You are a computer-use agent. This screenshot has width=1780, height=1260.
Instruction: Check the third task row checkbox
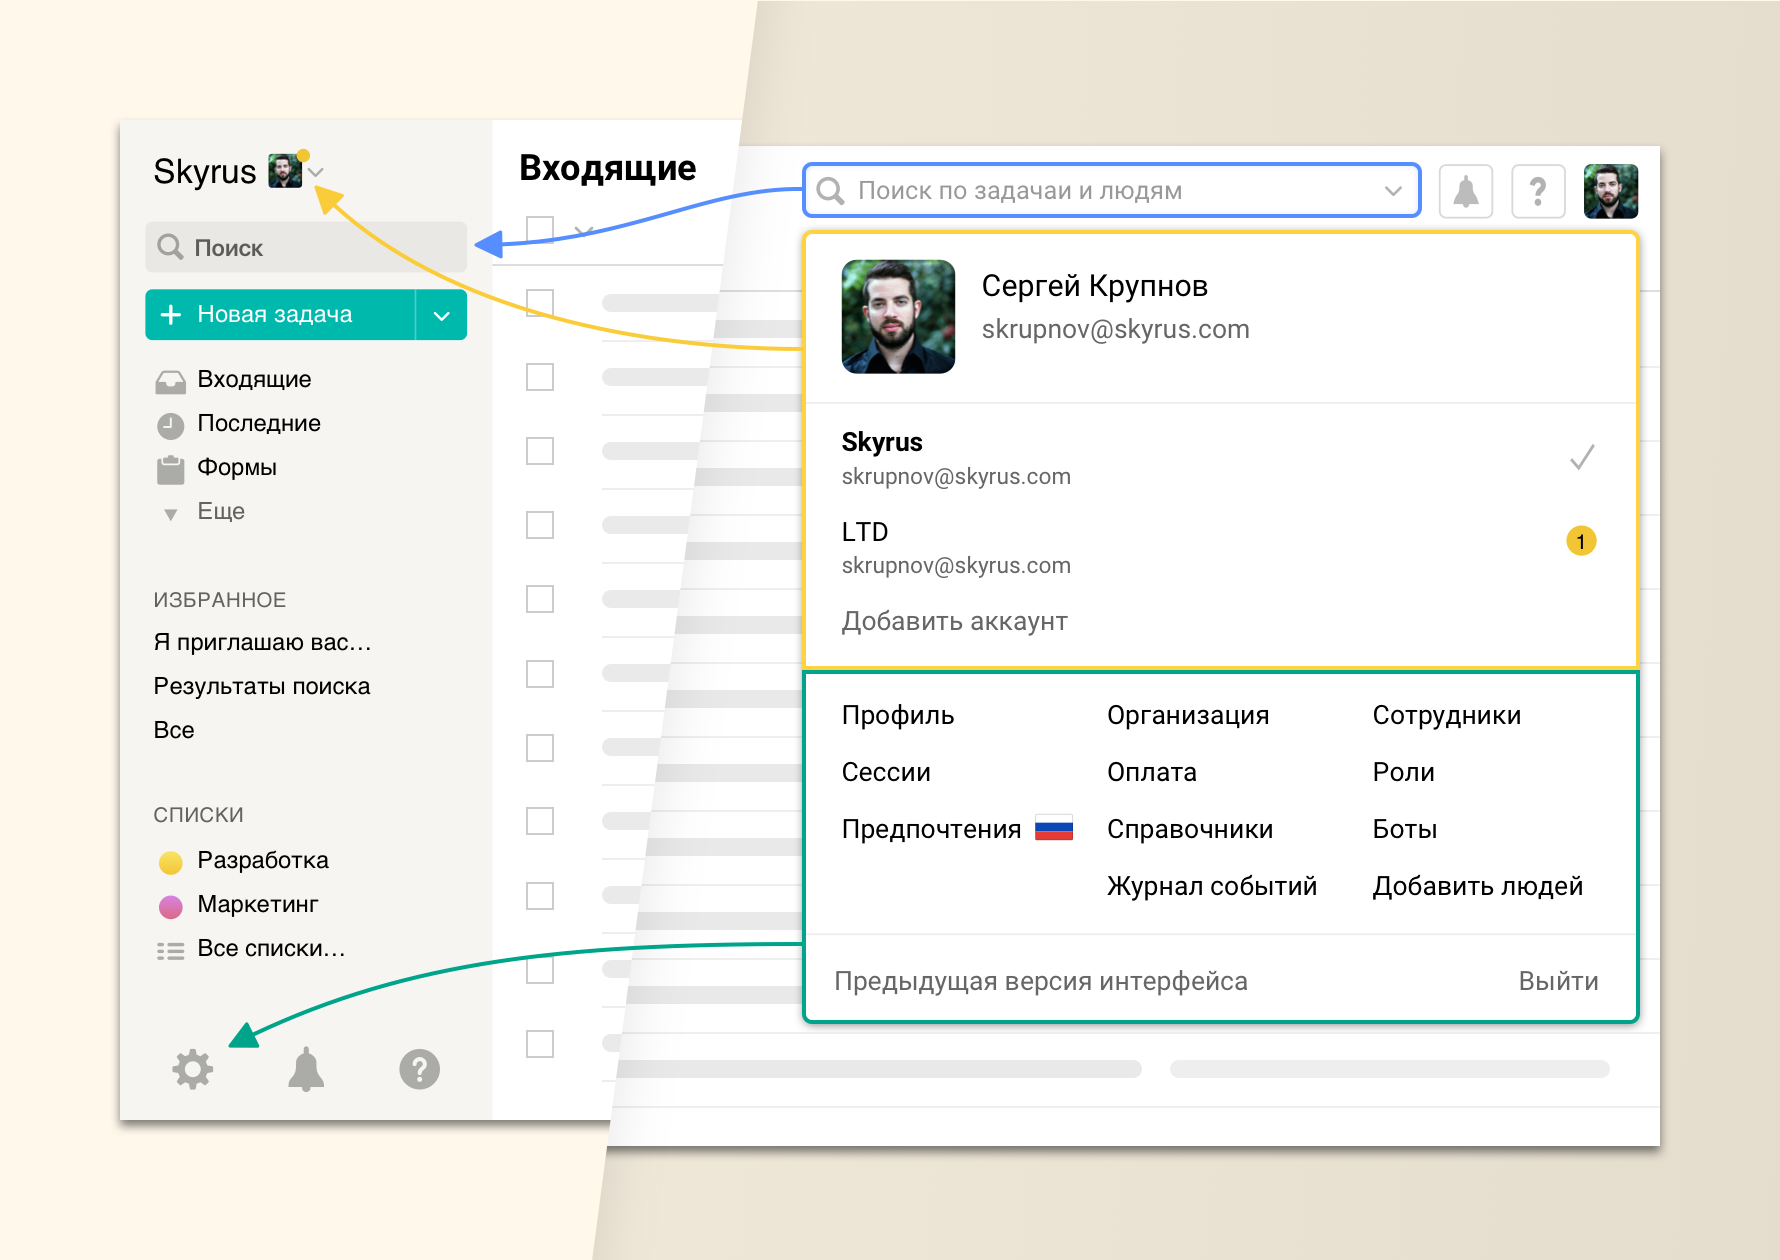pos(540,451)
